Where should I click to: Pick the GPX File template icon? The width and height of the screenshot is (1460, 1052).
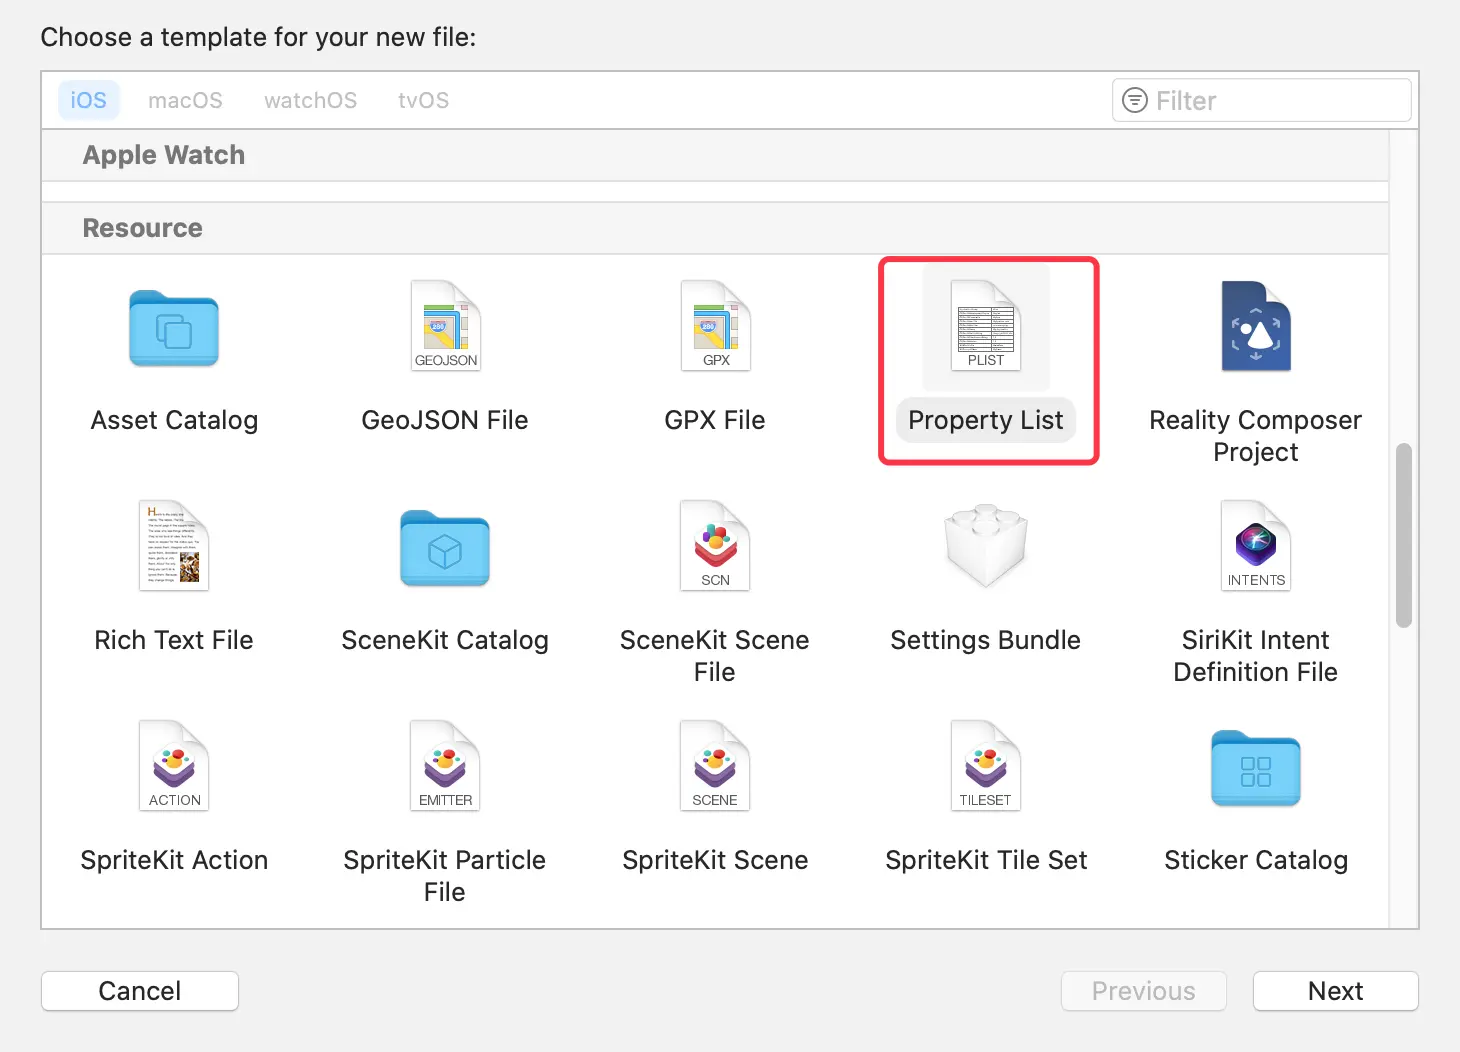(715, 326)
